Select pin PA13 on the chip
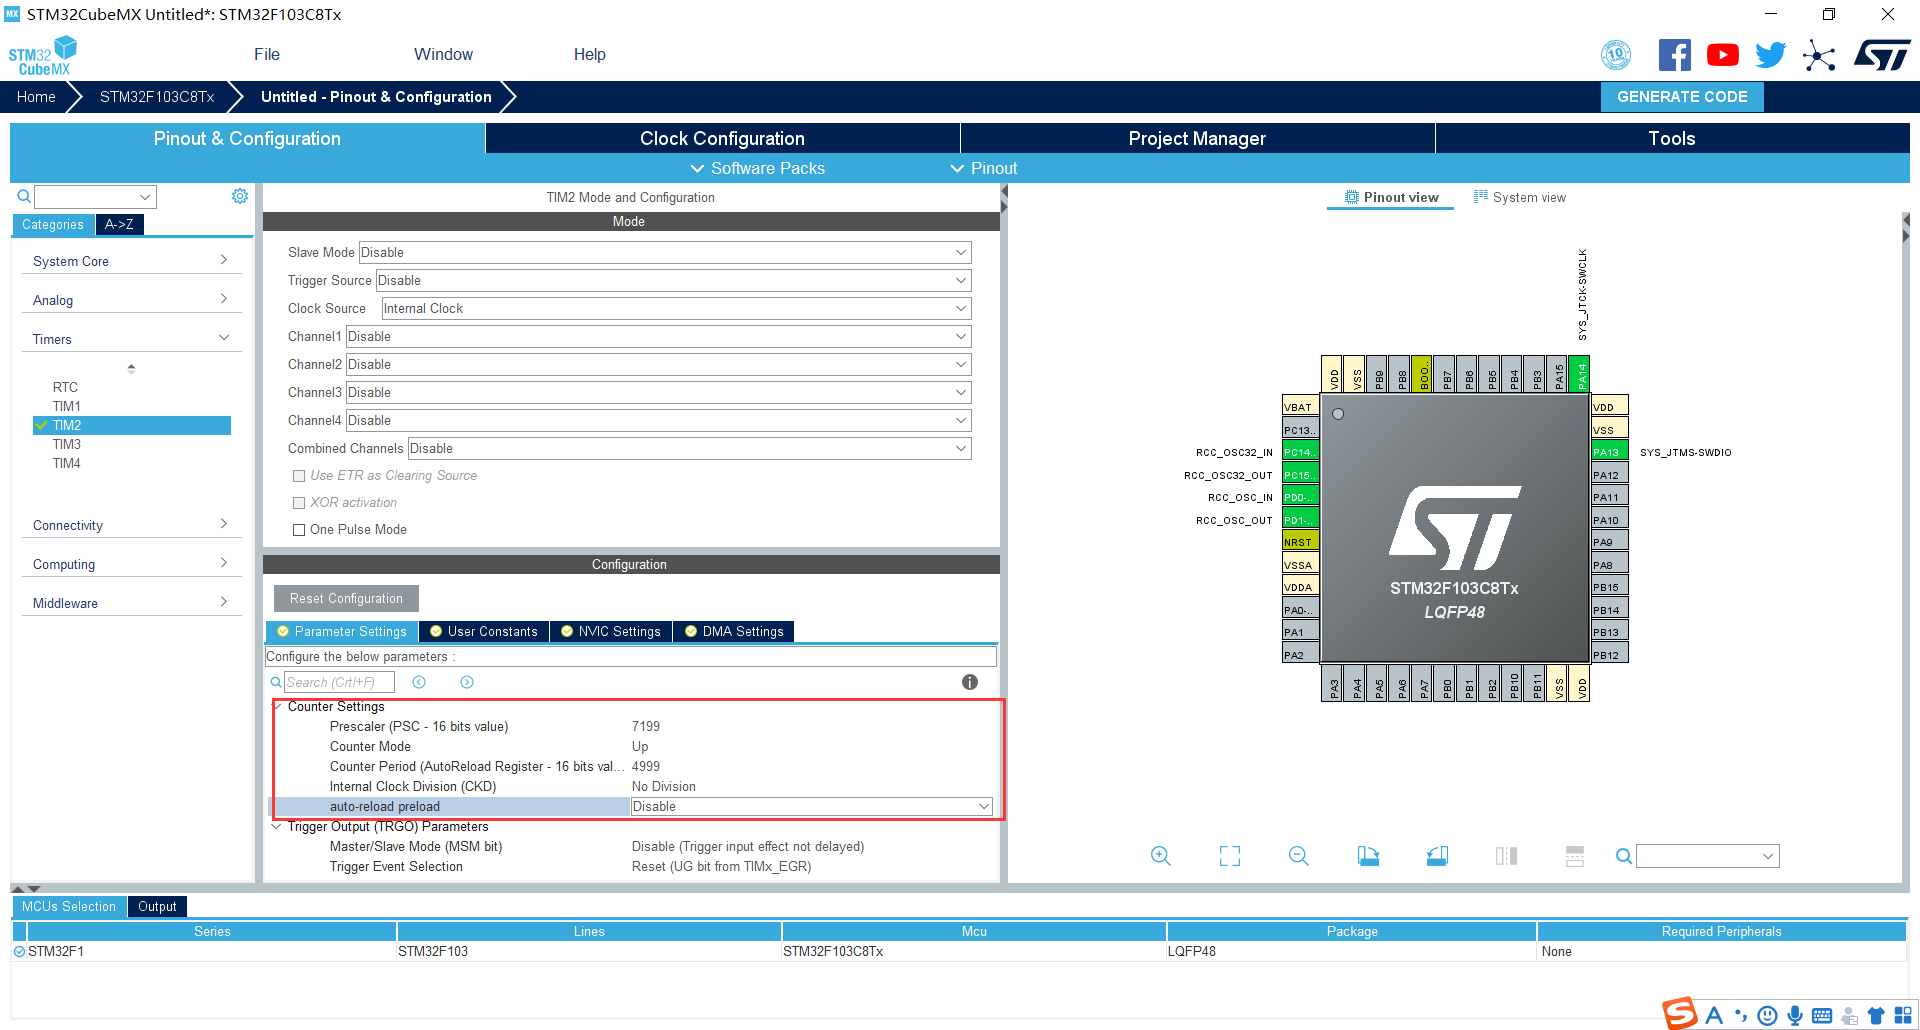 [x=1610, y=452]
